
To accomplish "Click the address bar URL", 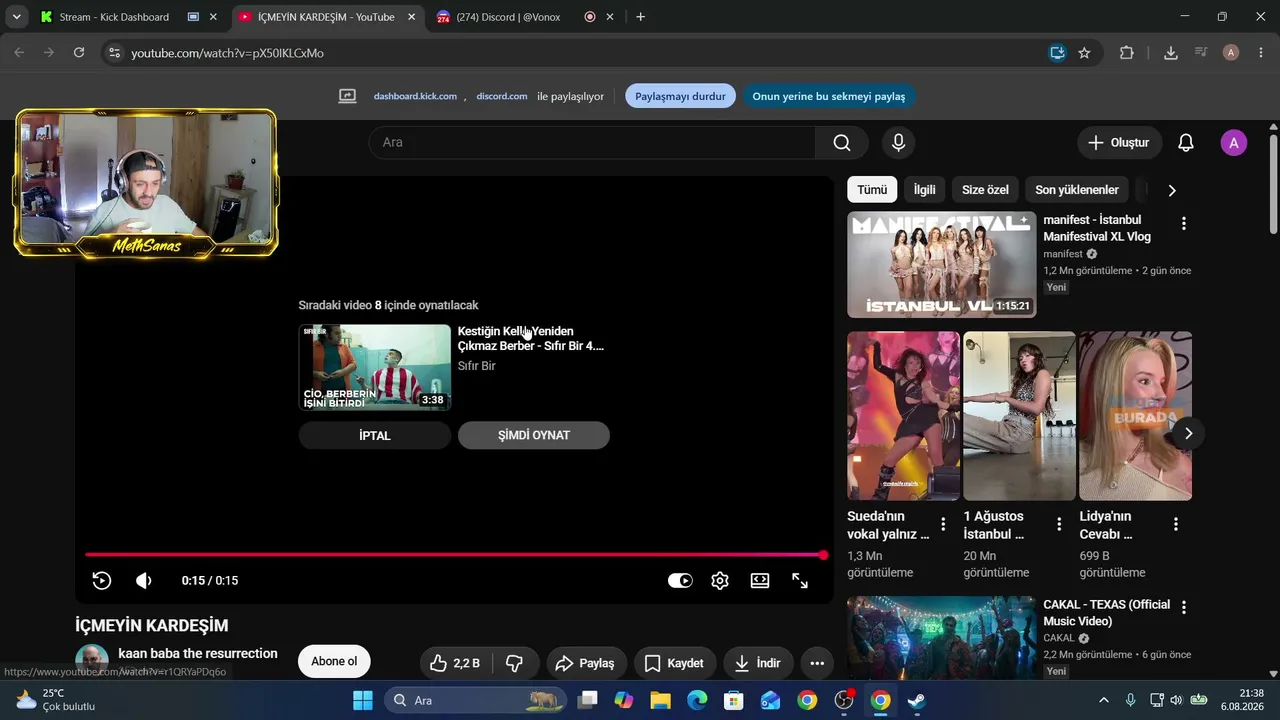I will point(228,53).
